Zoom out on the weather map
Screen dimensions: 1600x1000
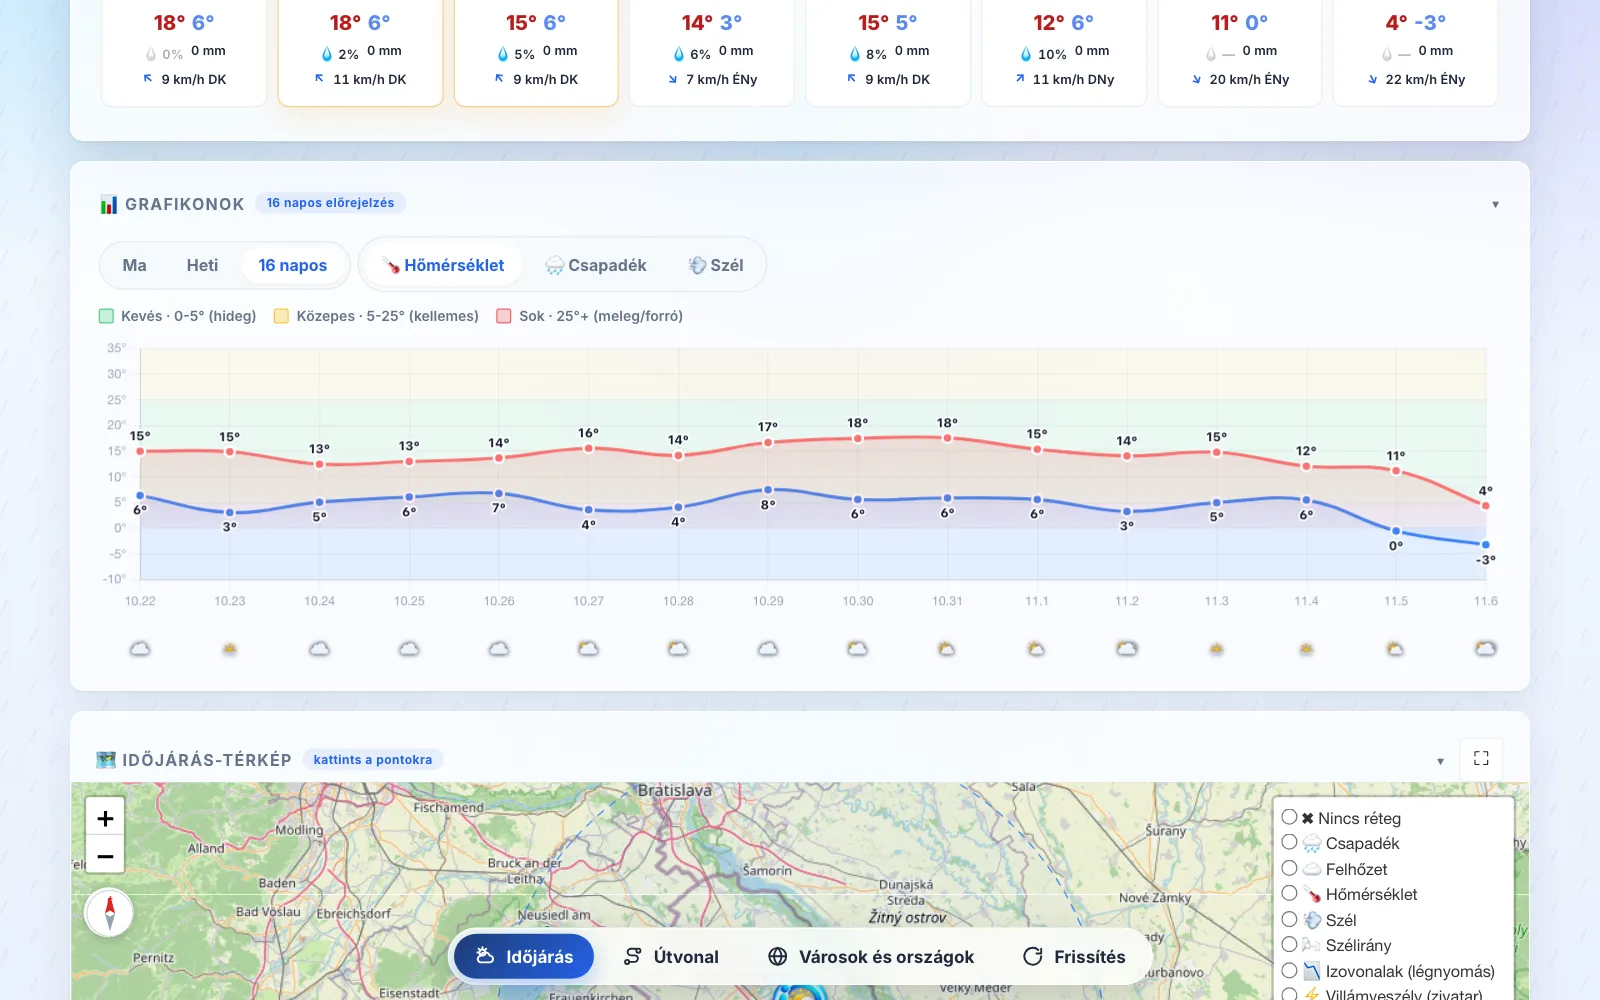105,856
